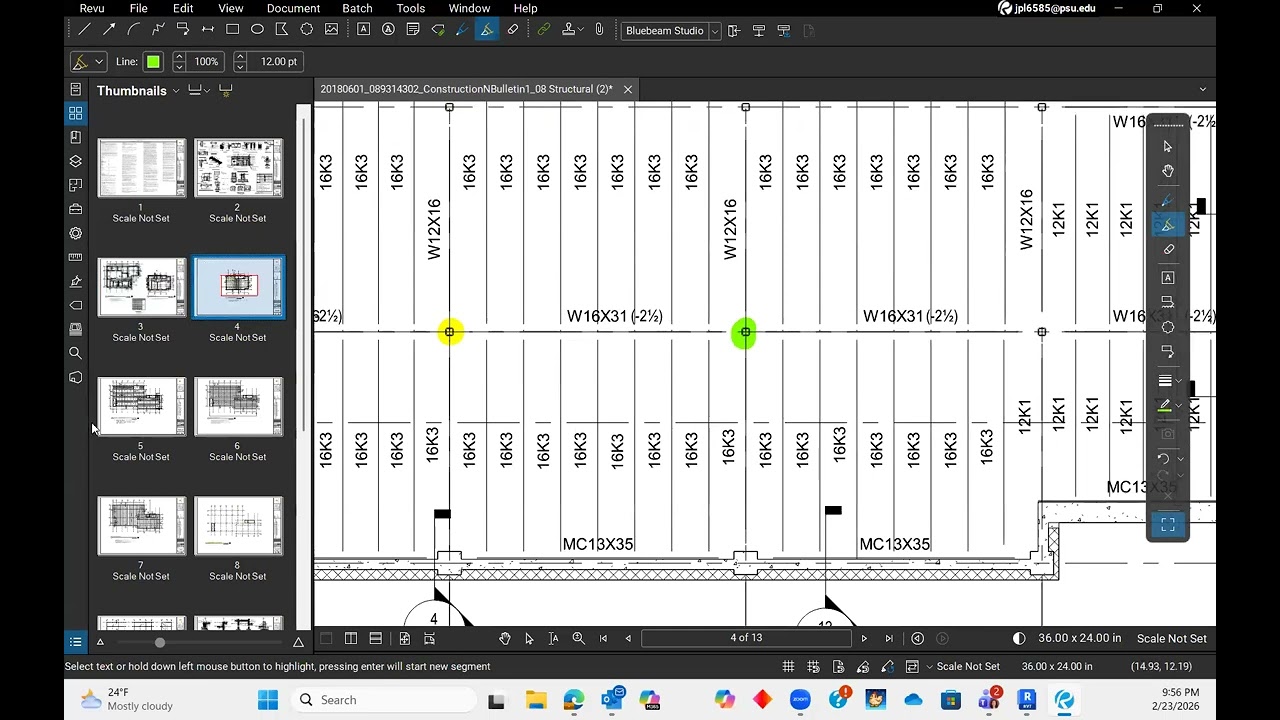The image size is (1280, 720).
Task: Click the Previous View button
Action: pos(918,638)
